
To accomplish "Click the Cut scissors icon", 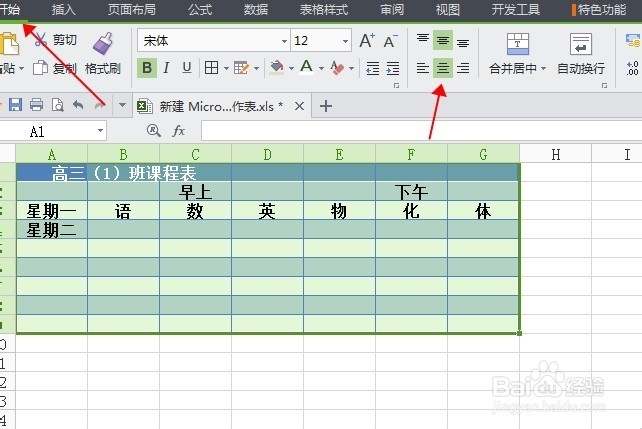I will click(x=41, y=40).
